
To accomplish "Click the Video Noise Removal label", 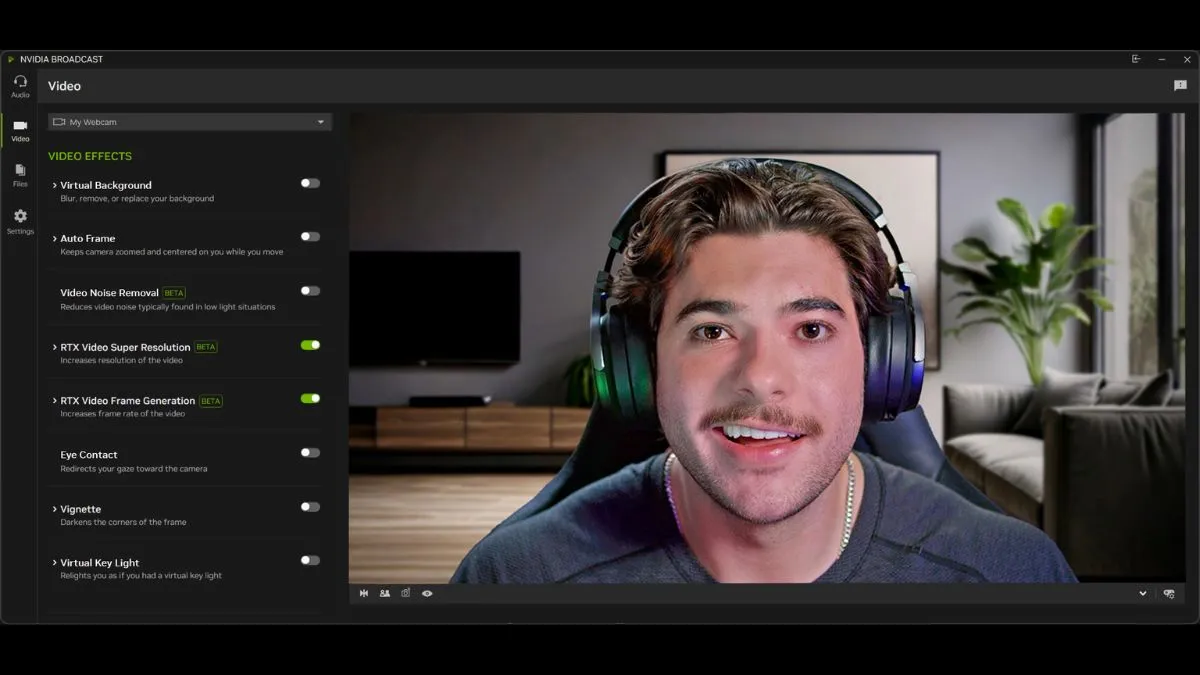I will [109, 293].
